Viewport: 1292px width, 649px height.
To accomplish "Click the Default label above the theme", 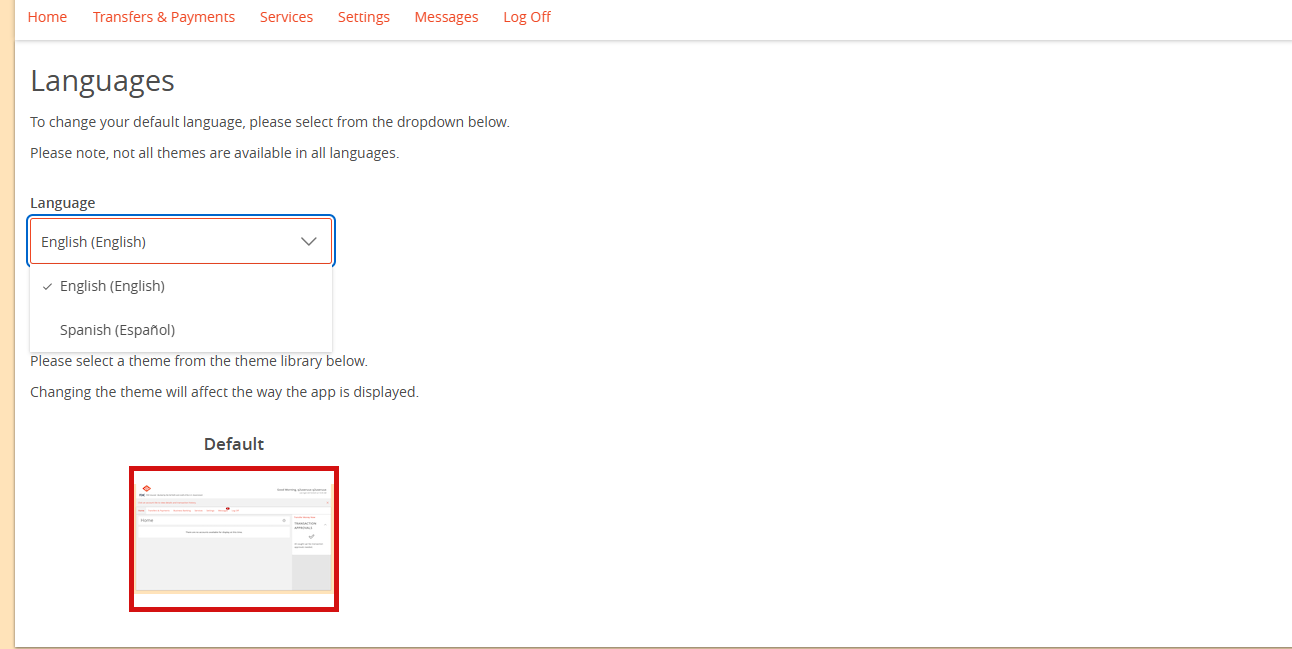I will [x=233, y=443].
